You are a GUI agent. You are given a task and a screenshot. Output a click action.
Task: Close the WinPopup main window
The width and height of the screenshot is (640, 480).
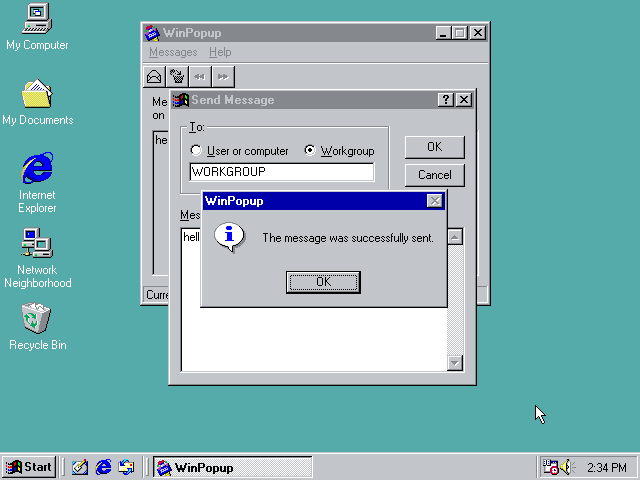[478, 33]
